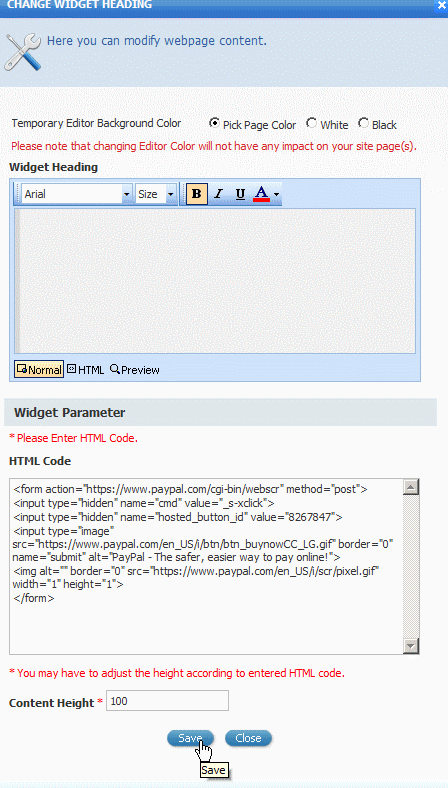Click the Save button
Screen dimensions: 448x788
coord(191,738)
